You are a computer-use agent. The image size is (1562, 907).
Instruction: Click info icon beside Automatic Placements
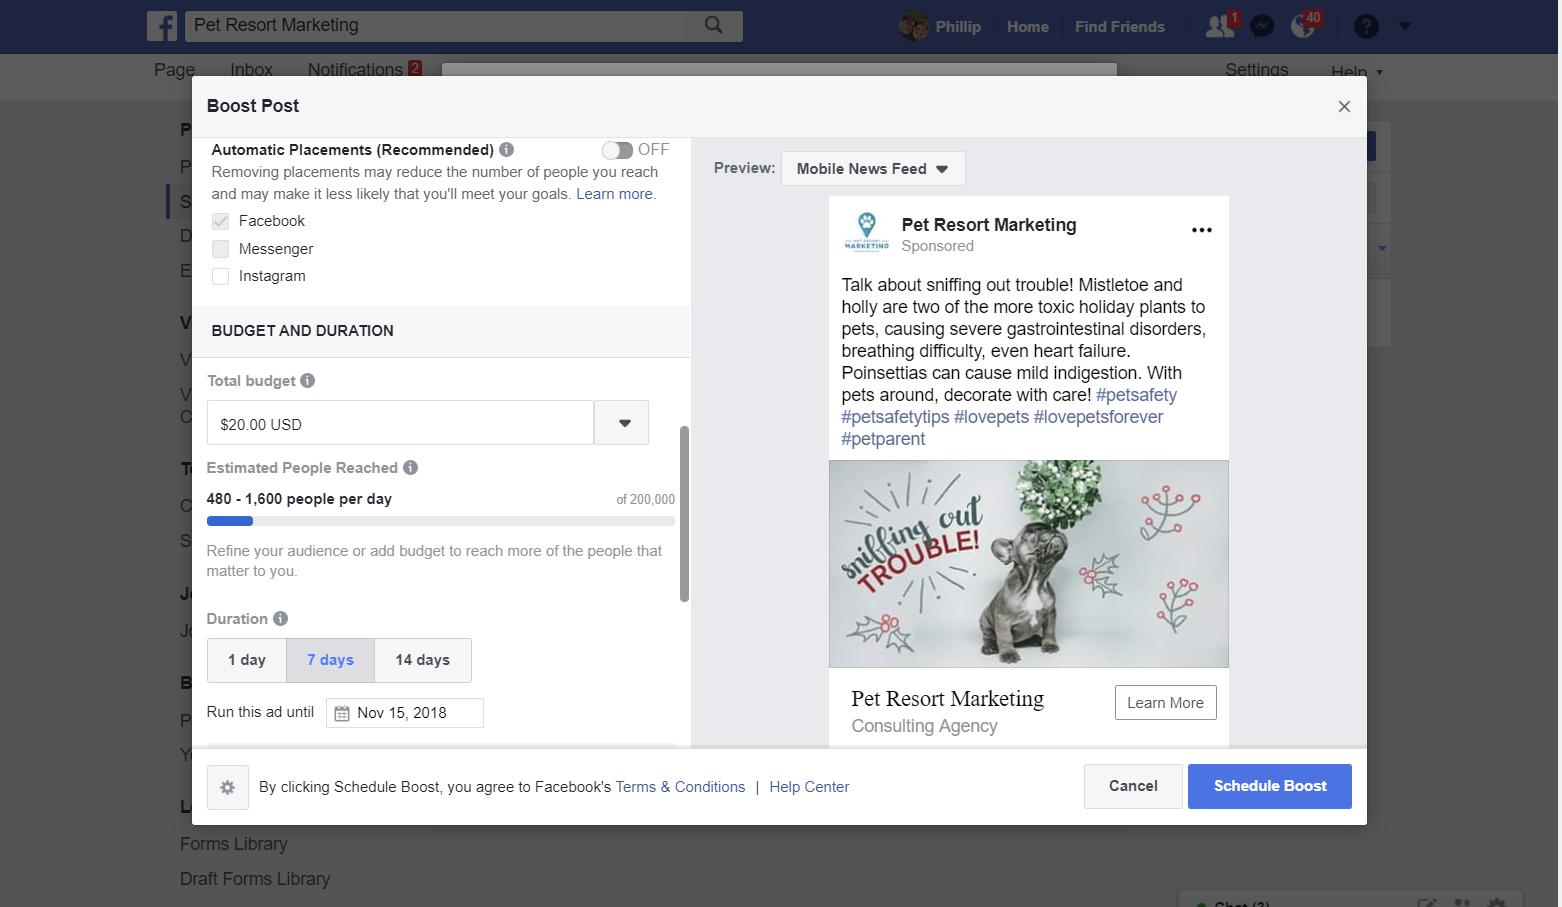tap(507, 150)
